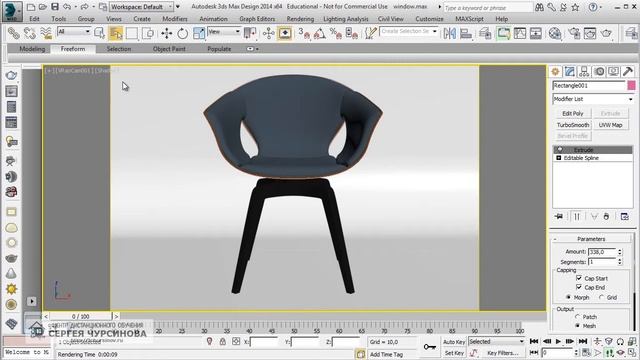Open the ribbon options dropdown after Populate
The width and height of the screenshot is (640, 360).
253,49
